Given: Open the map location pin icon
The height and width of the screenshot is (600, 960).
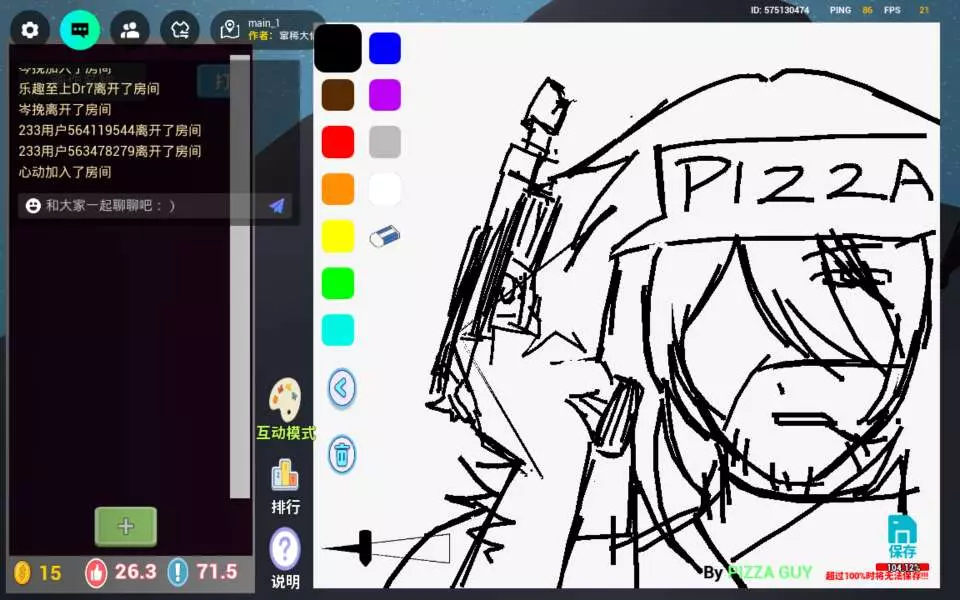Looking at the screenshot, I should [x=230, y=29].
